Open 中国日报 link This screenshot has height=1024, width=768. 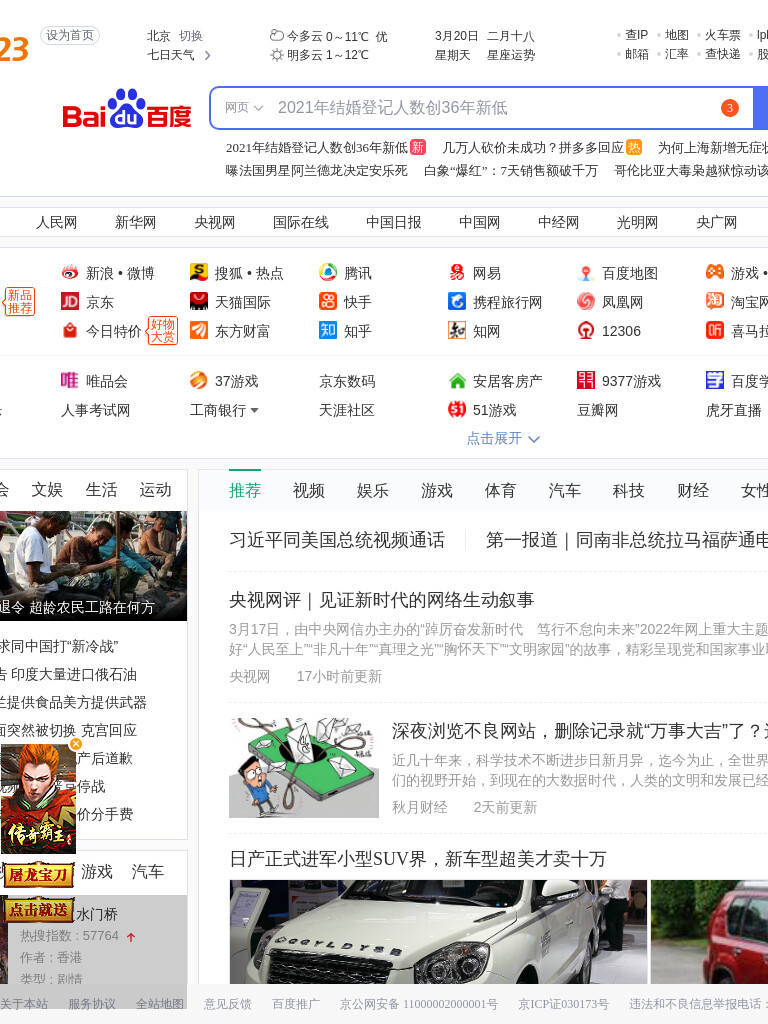point(394,223)
